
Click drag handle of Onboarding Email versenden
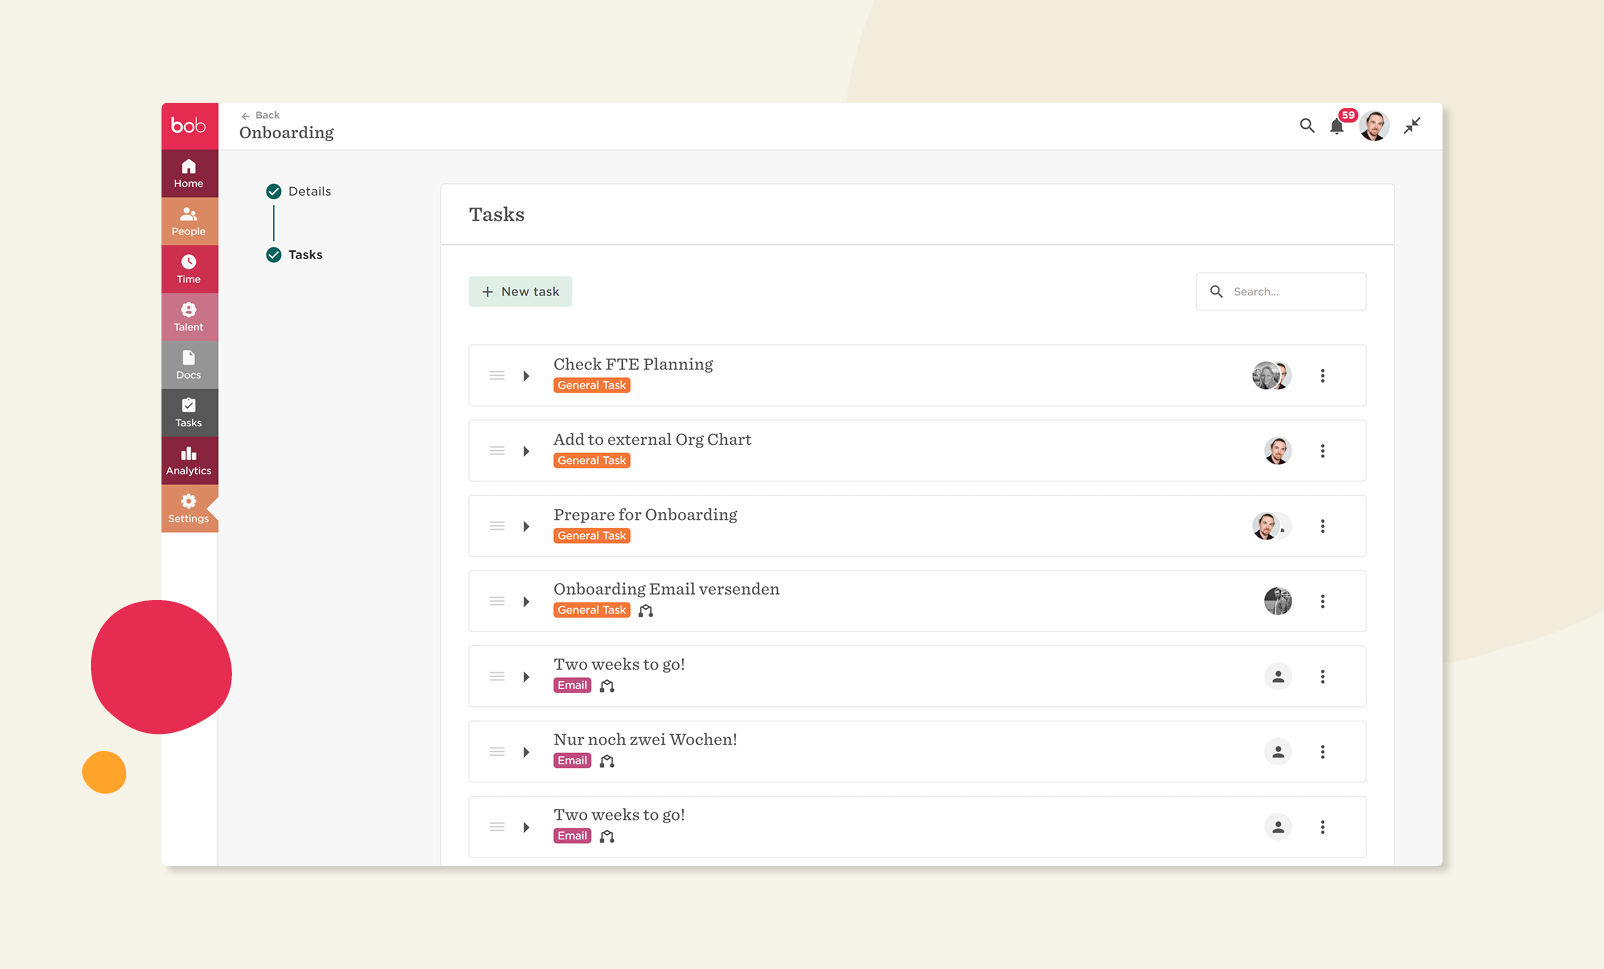pyautogui.click(x=497, y=601)
